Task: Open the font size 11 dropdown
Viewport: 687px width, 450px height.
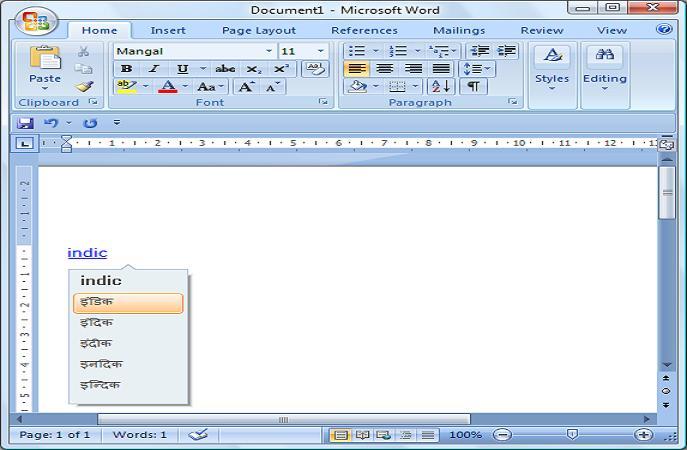Action: point(321,51)
